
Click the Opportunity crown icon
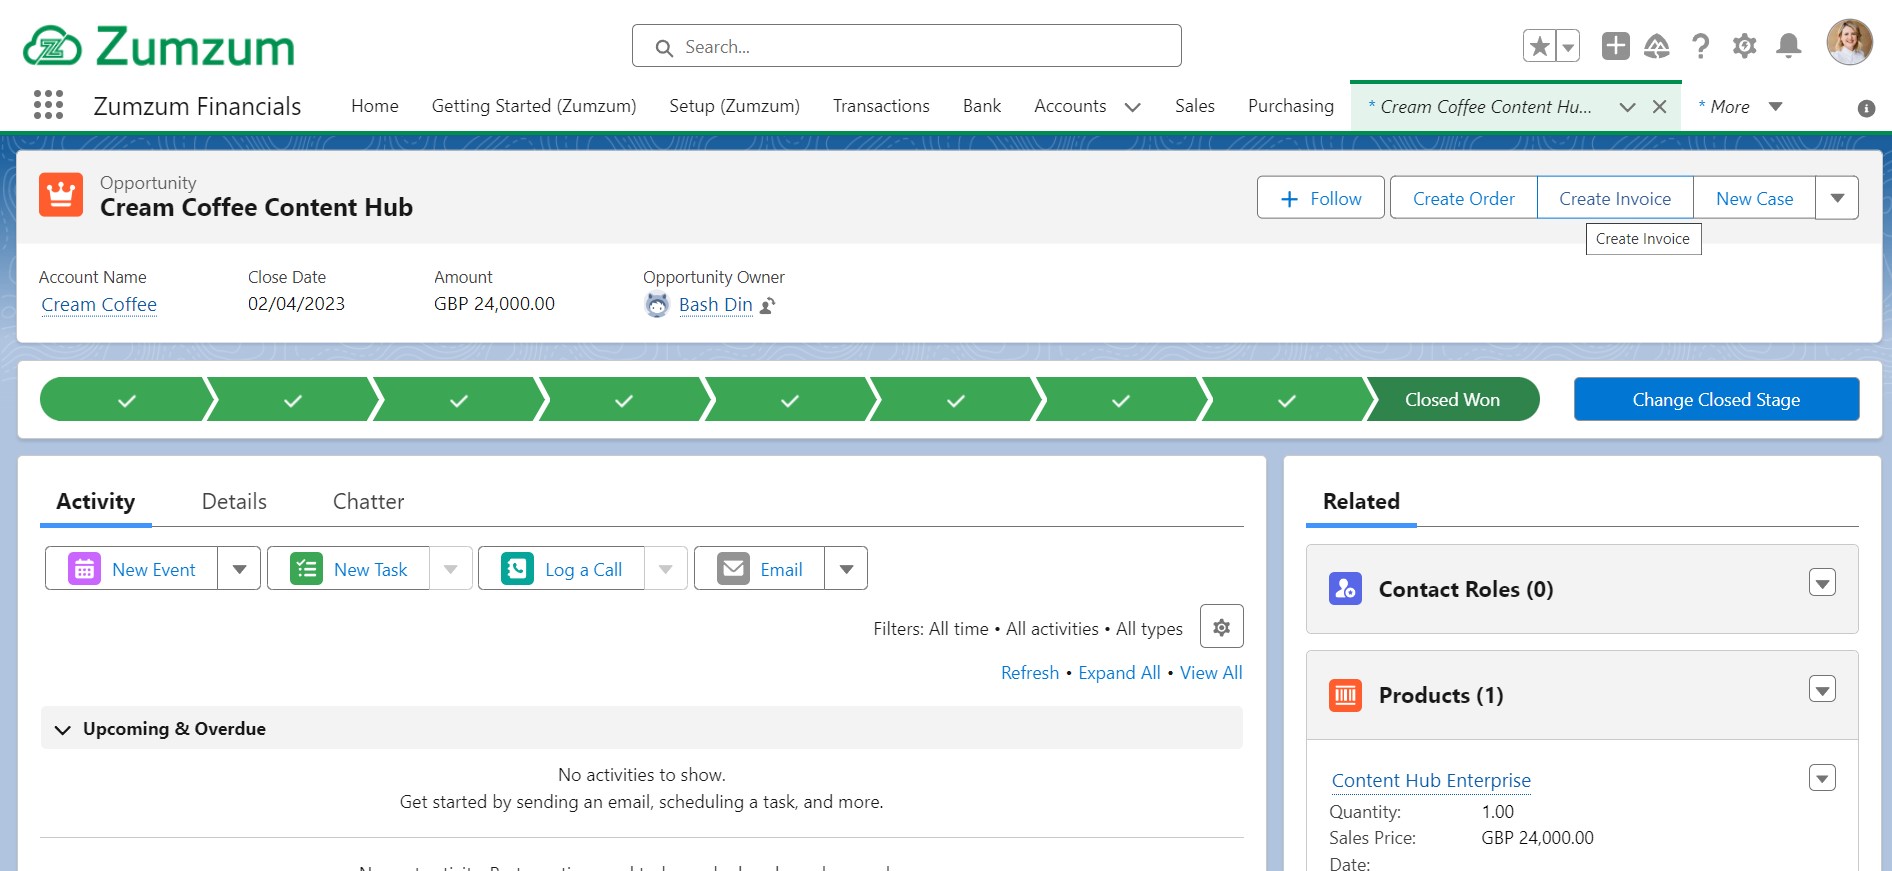(61, 195)
